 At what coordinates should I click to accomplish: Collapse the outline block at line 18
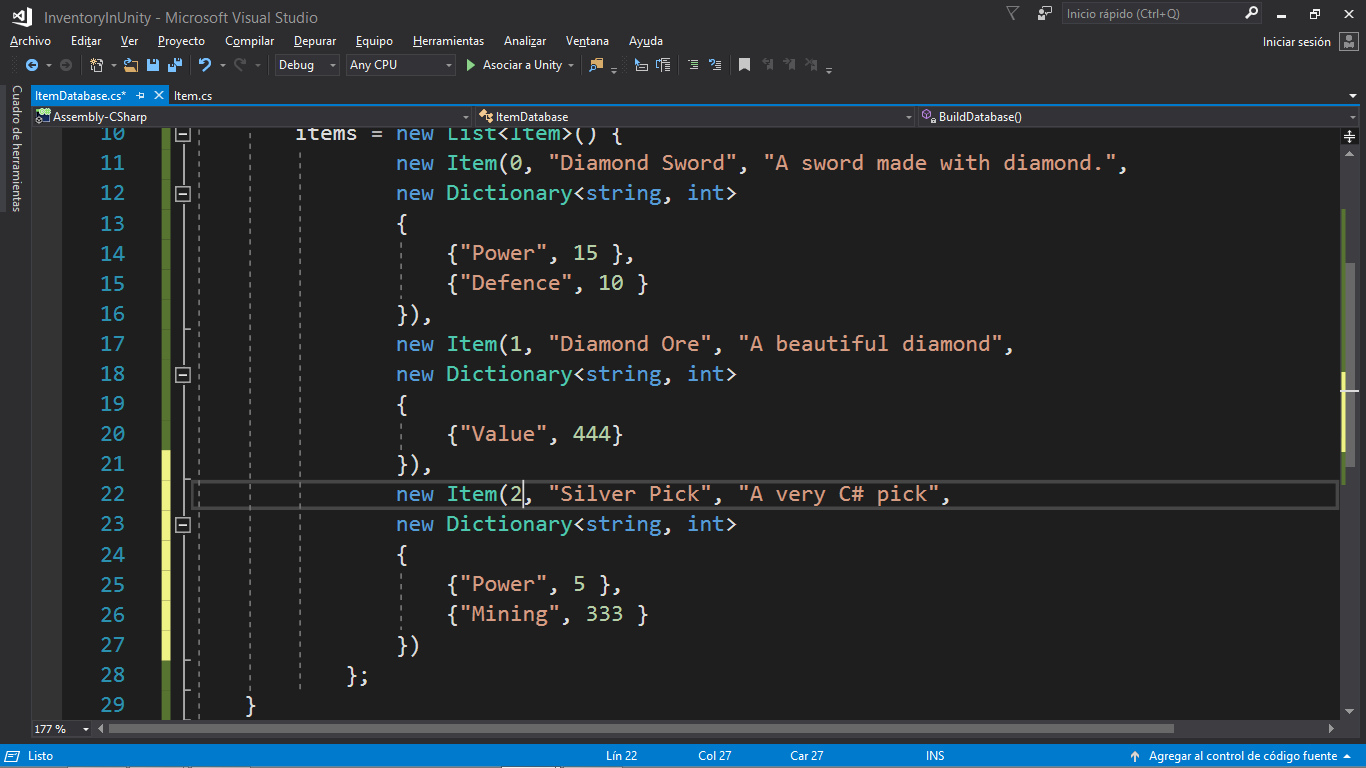[182, 375]
